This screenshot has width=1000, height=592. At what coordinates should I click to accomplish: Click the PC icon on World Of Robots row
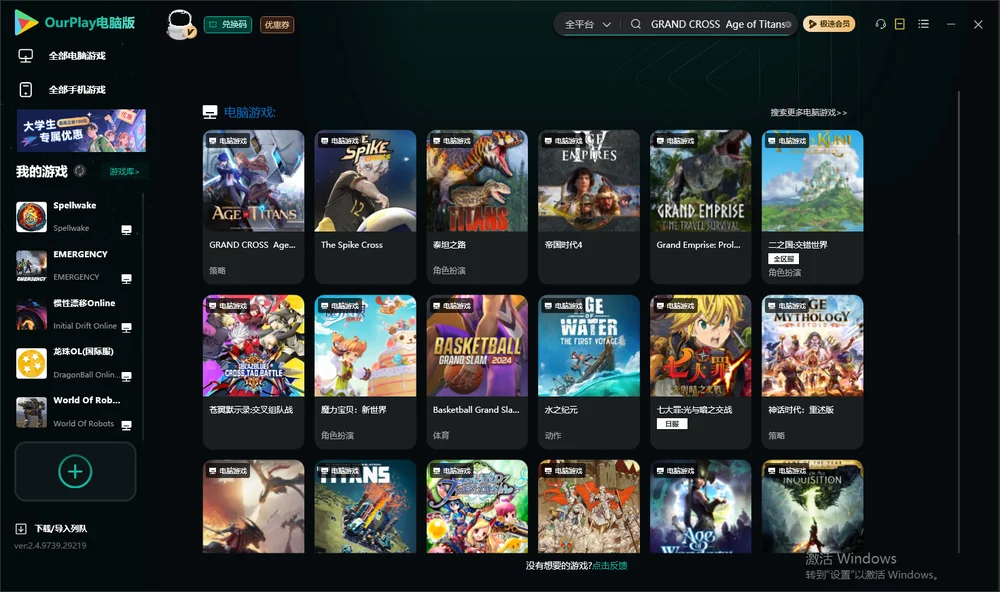126,426
